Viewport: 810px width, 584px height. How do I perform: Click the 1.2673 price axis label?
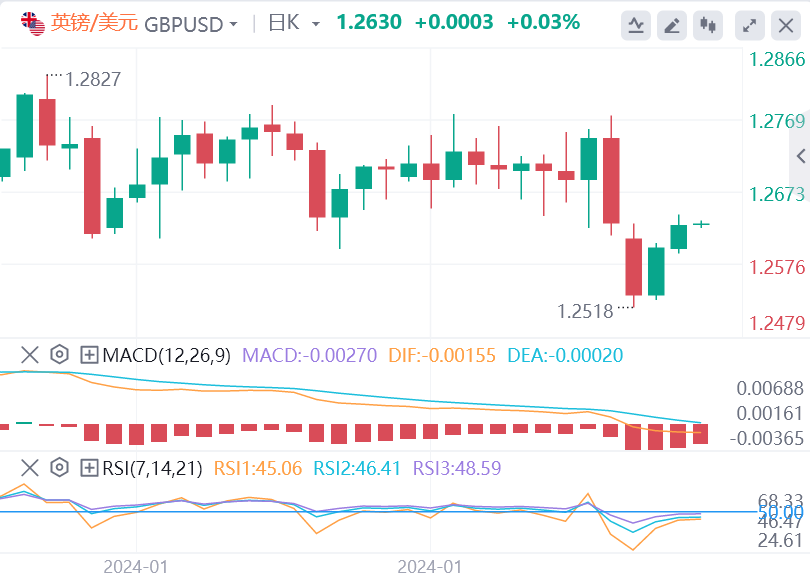pos(777,194)
